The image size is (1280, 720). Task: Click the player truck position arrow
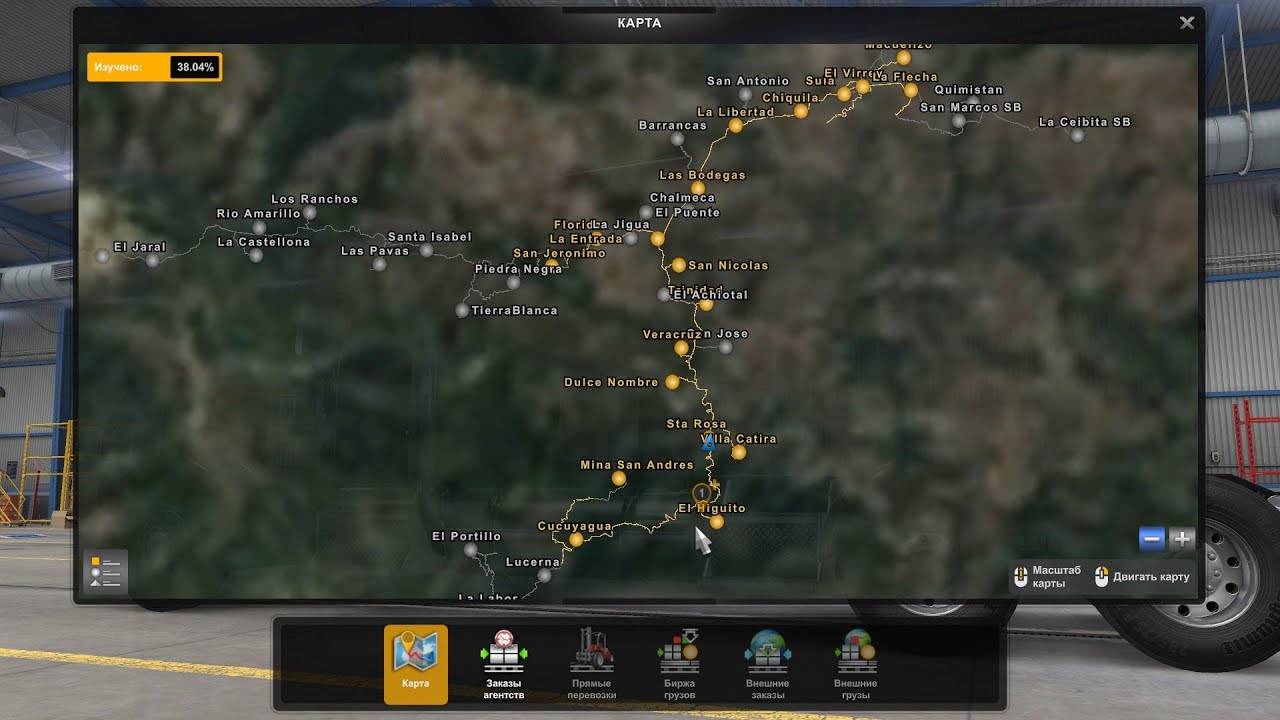[x=709, y=441]
